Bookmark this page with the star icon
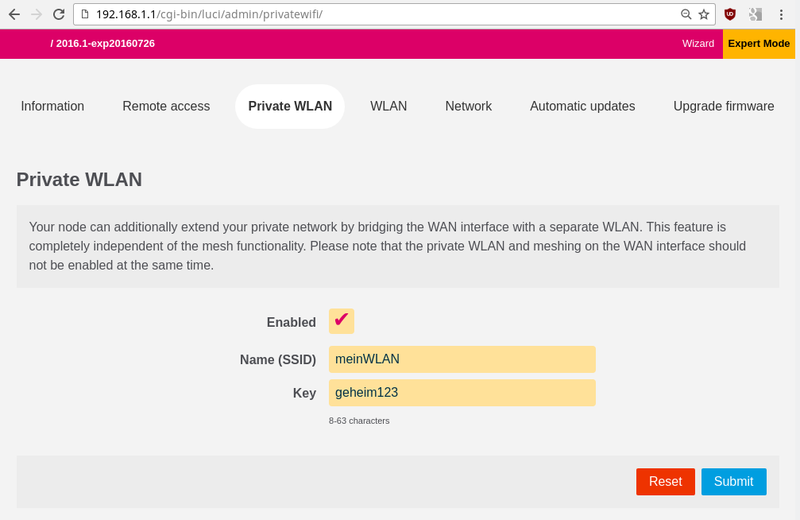Image resolution: width=800 pixels, height=520 pixels. 704,15
